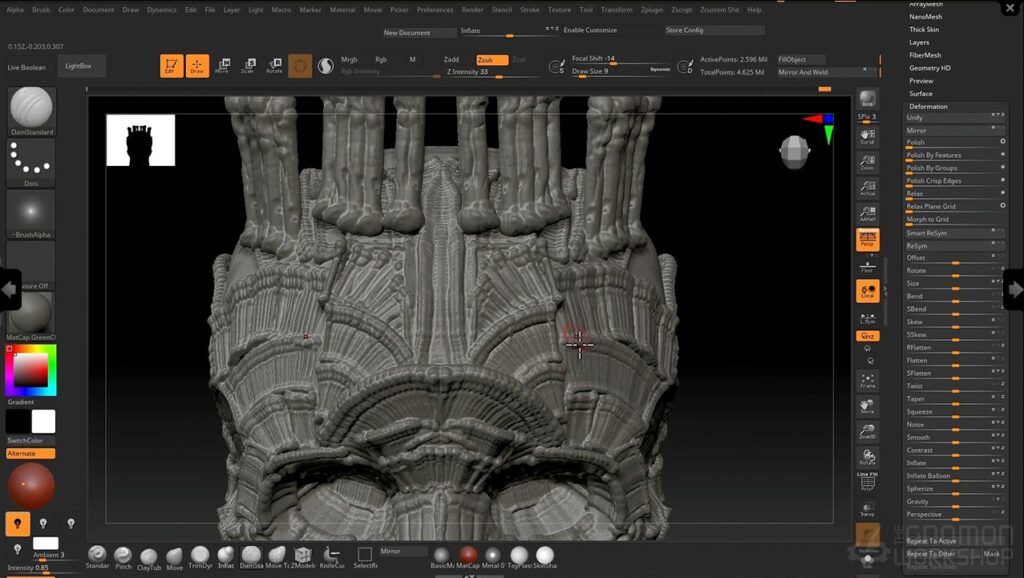Activate the Move transform tool

(223, 66)
